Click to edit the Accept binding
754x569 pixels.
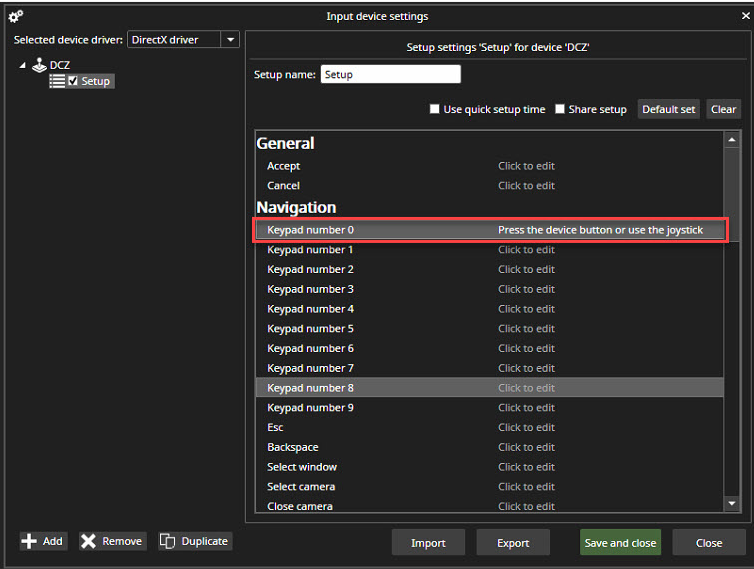point(526,166)
